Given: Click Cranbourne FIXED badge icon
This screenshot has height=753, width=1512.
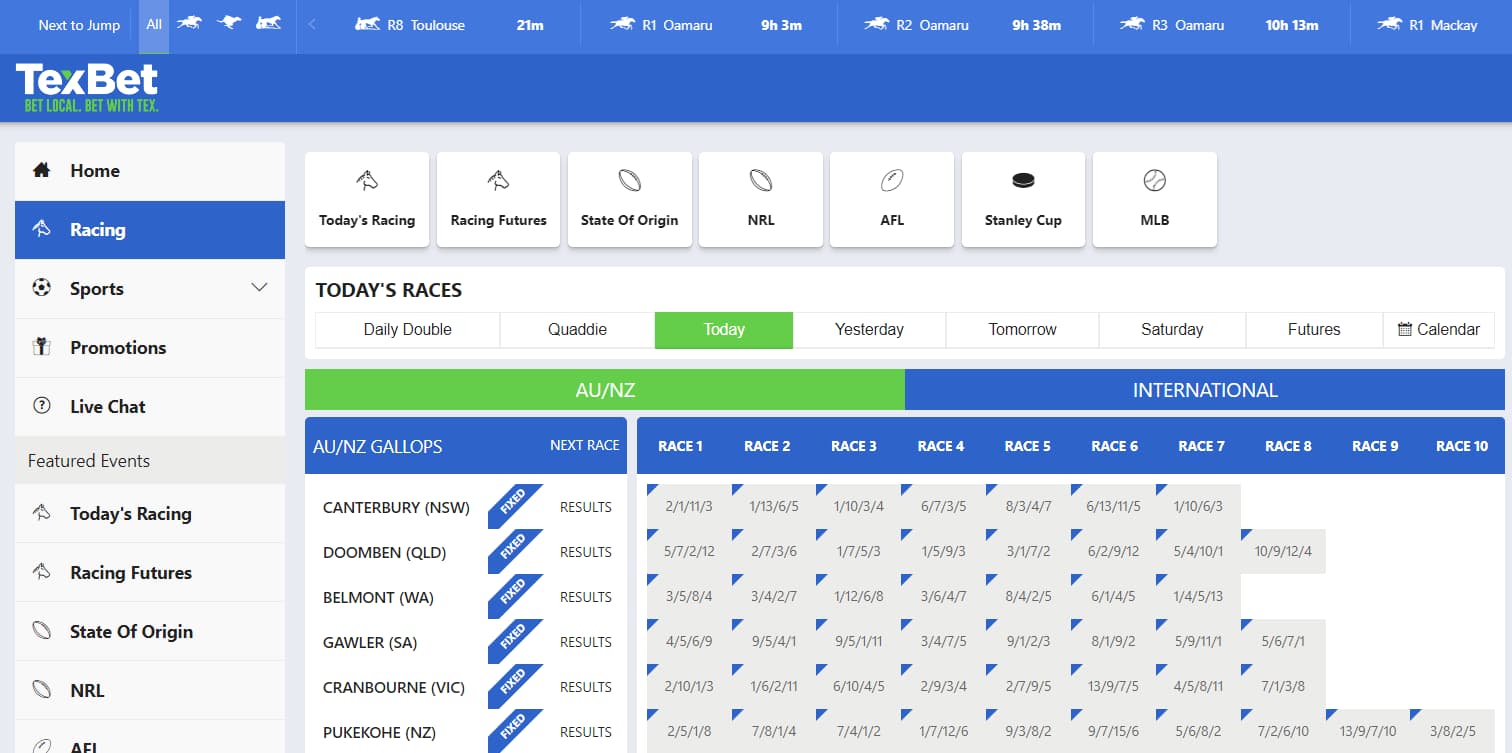Looking at the screenshot, I should coord(514,686).
